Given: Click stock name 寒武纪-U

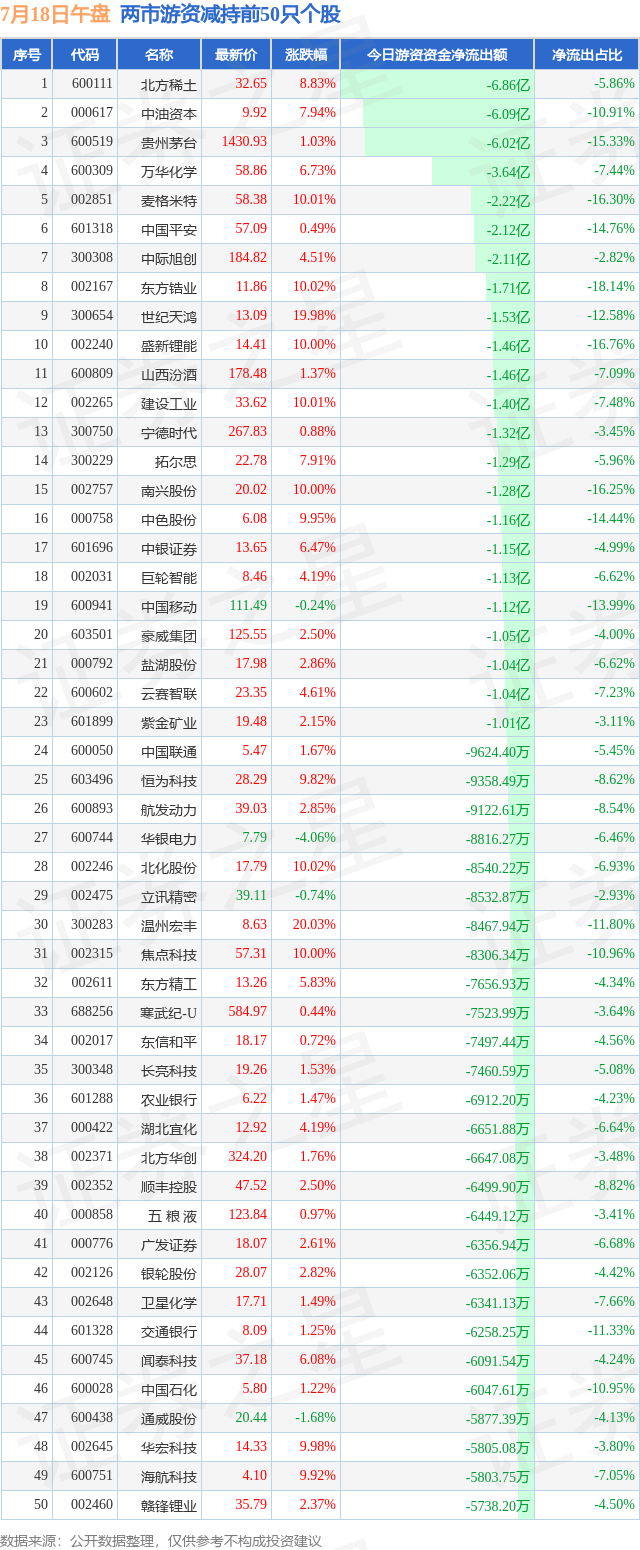Looking at the screenshot, I should 169,1012.
